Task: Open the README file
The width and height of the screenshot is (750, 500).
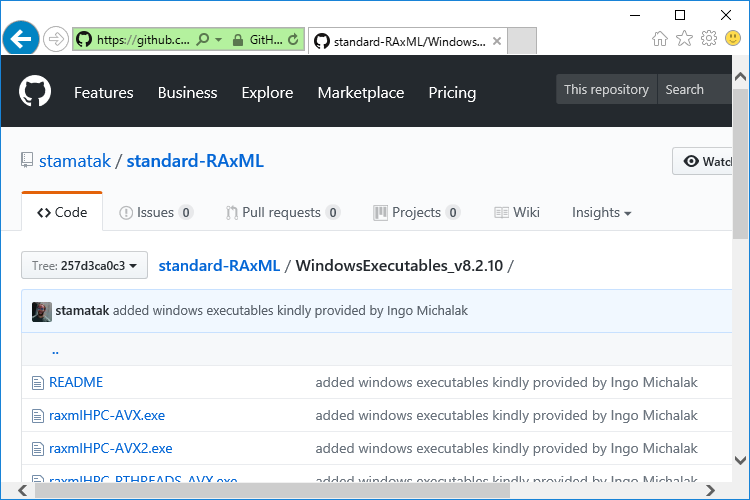Action: point(76,382)
